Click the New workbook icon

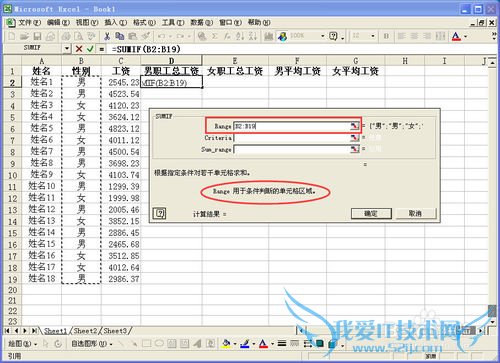[x=12, y=36]
